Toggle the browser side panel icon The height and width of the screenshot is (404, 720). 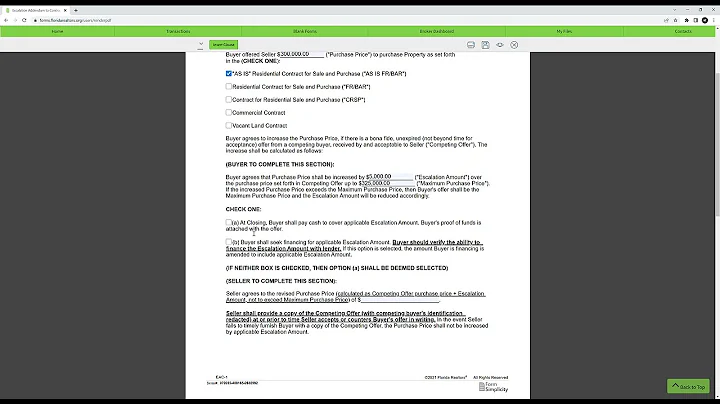(x=696, y=20)
